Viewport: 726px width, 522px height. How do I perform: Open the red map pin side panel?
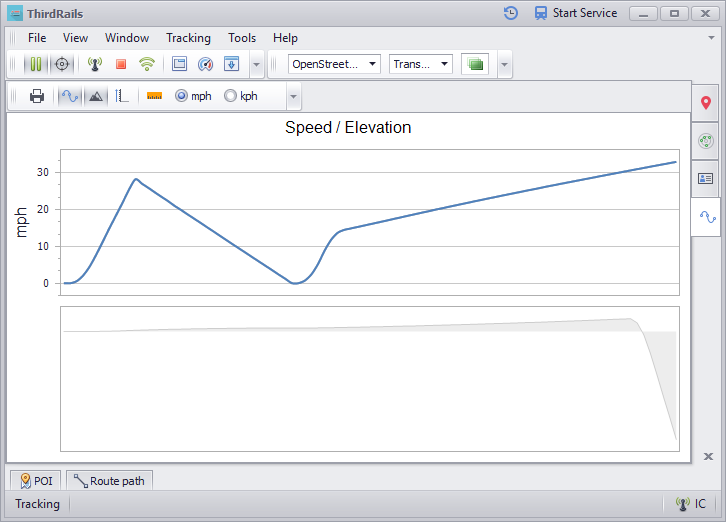click(706, 103)
